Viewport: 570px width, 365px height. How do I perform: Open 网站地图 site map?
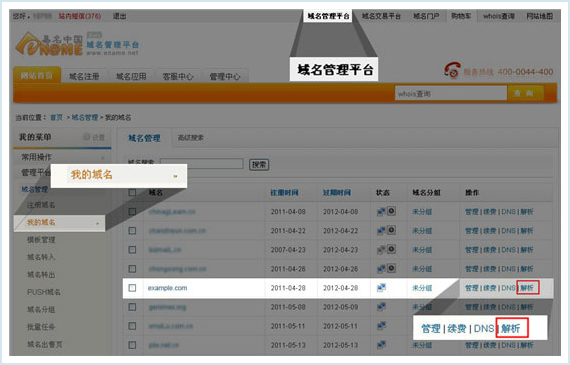539,16
